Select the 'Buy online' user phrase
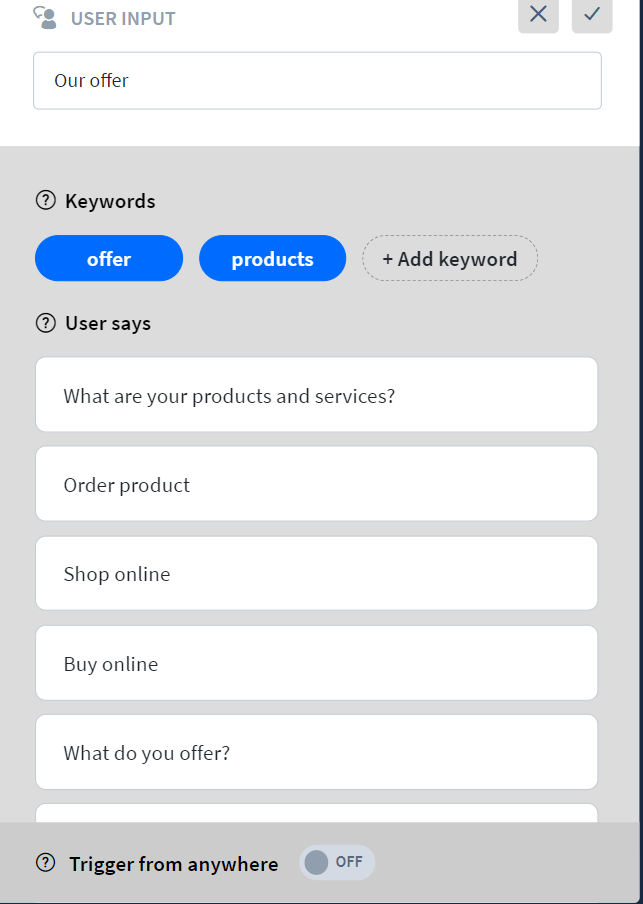Image resolution: width=643 pixels, height=904 pixels. click(317, 662)
